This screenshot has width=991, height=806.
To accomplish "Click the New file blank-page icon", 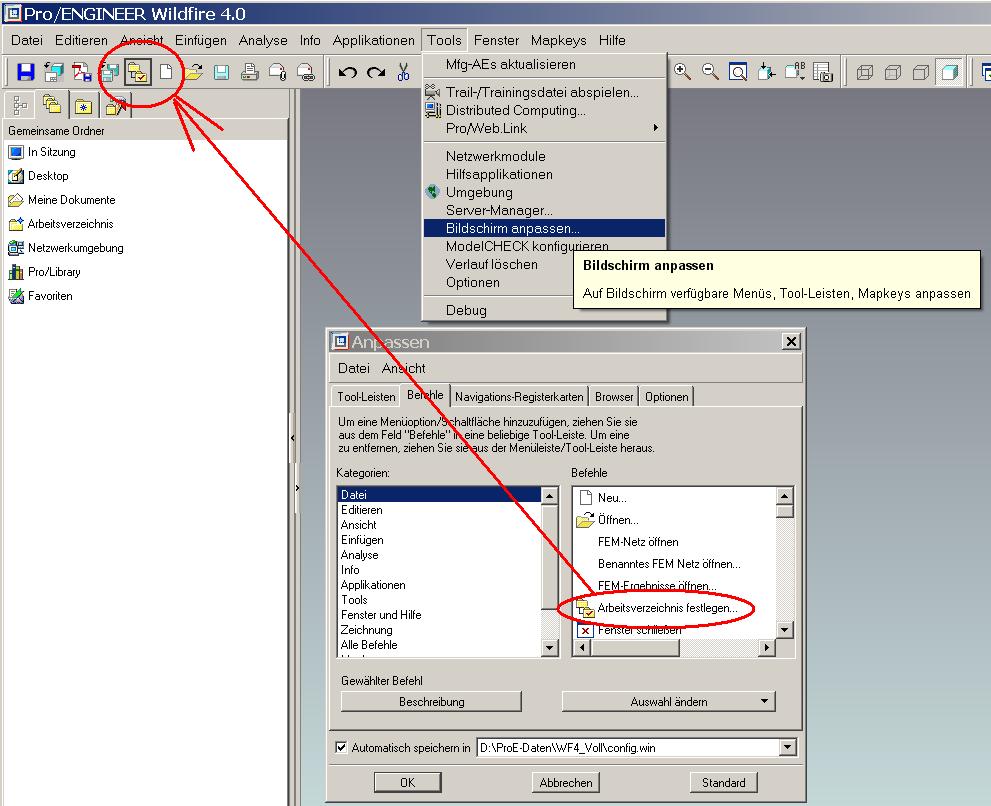I will point(166,72).
